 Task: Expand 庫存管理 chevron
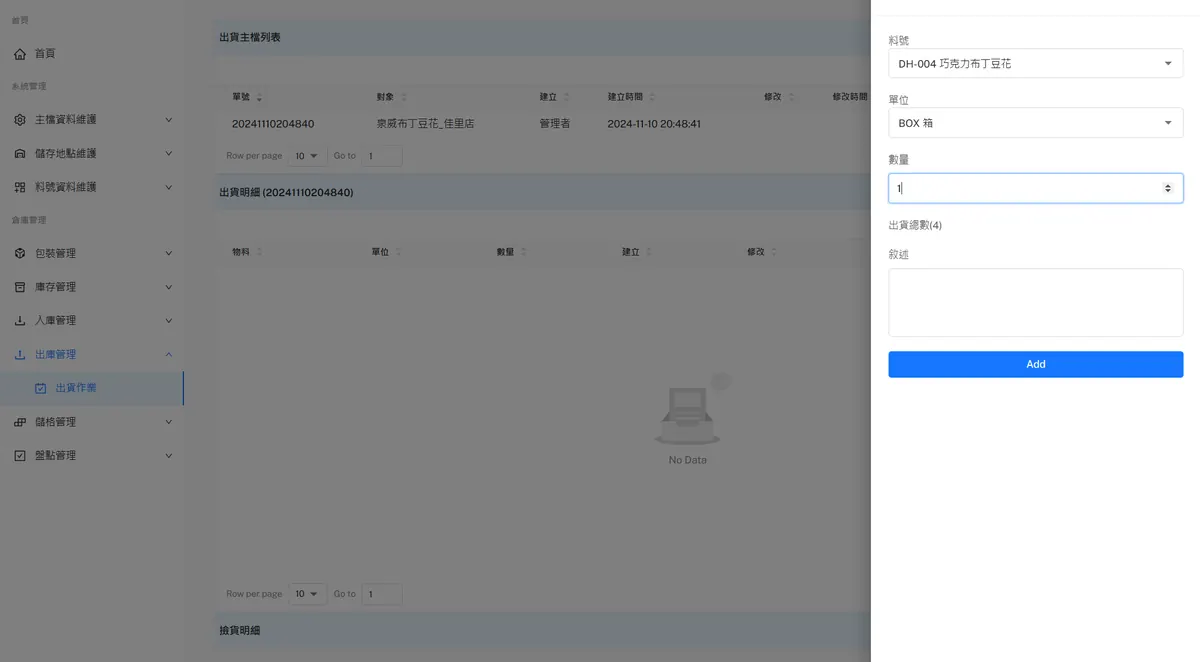[x=168, y=287]
